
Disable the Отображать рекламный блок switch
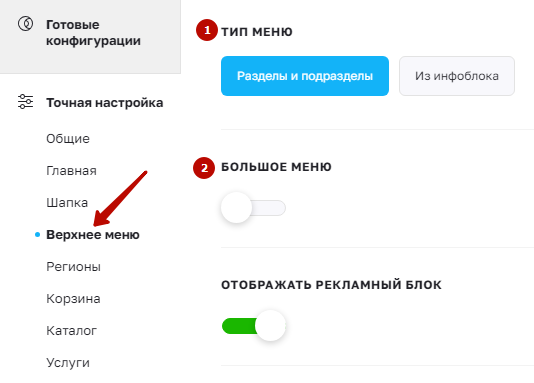point(254,326)
